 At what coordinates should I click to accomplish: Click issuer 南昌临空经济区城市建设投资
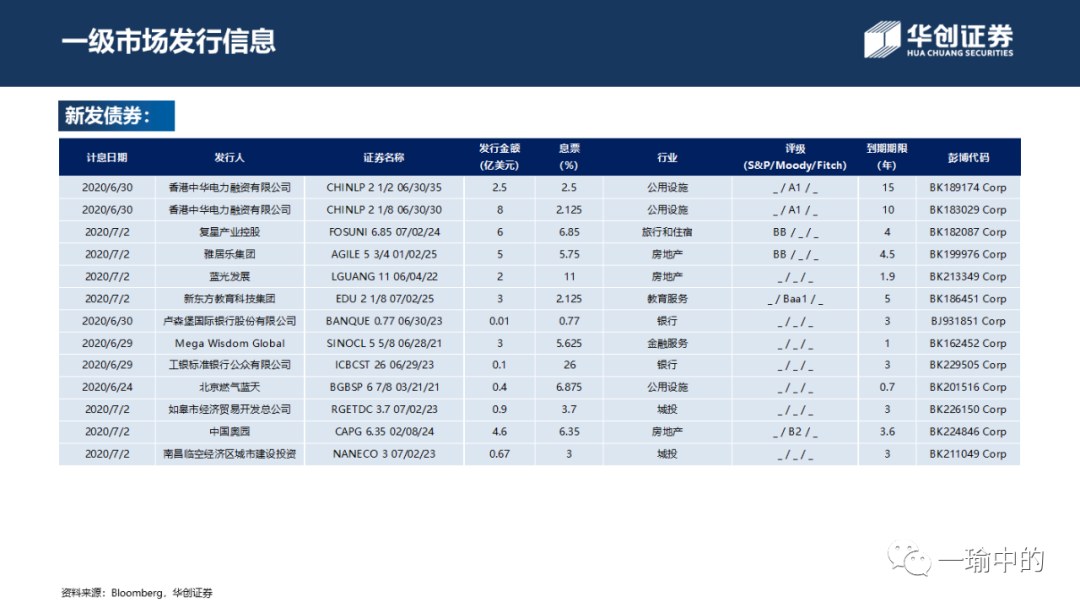[x=229, y=454]
